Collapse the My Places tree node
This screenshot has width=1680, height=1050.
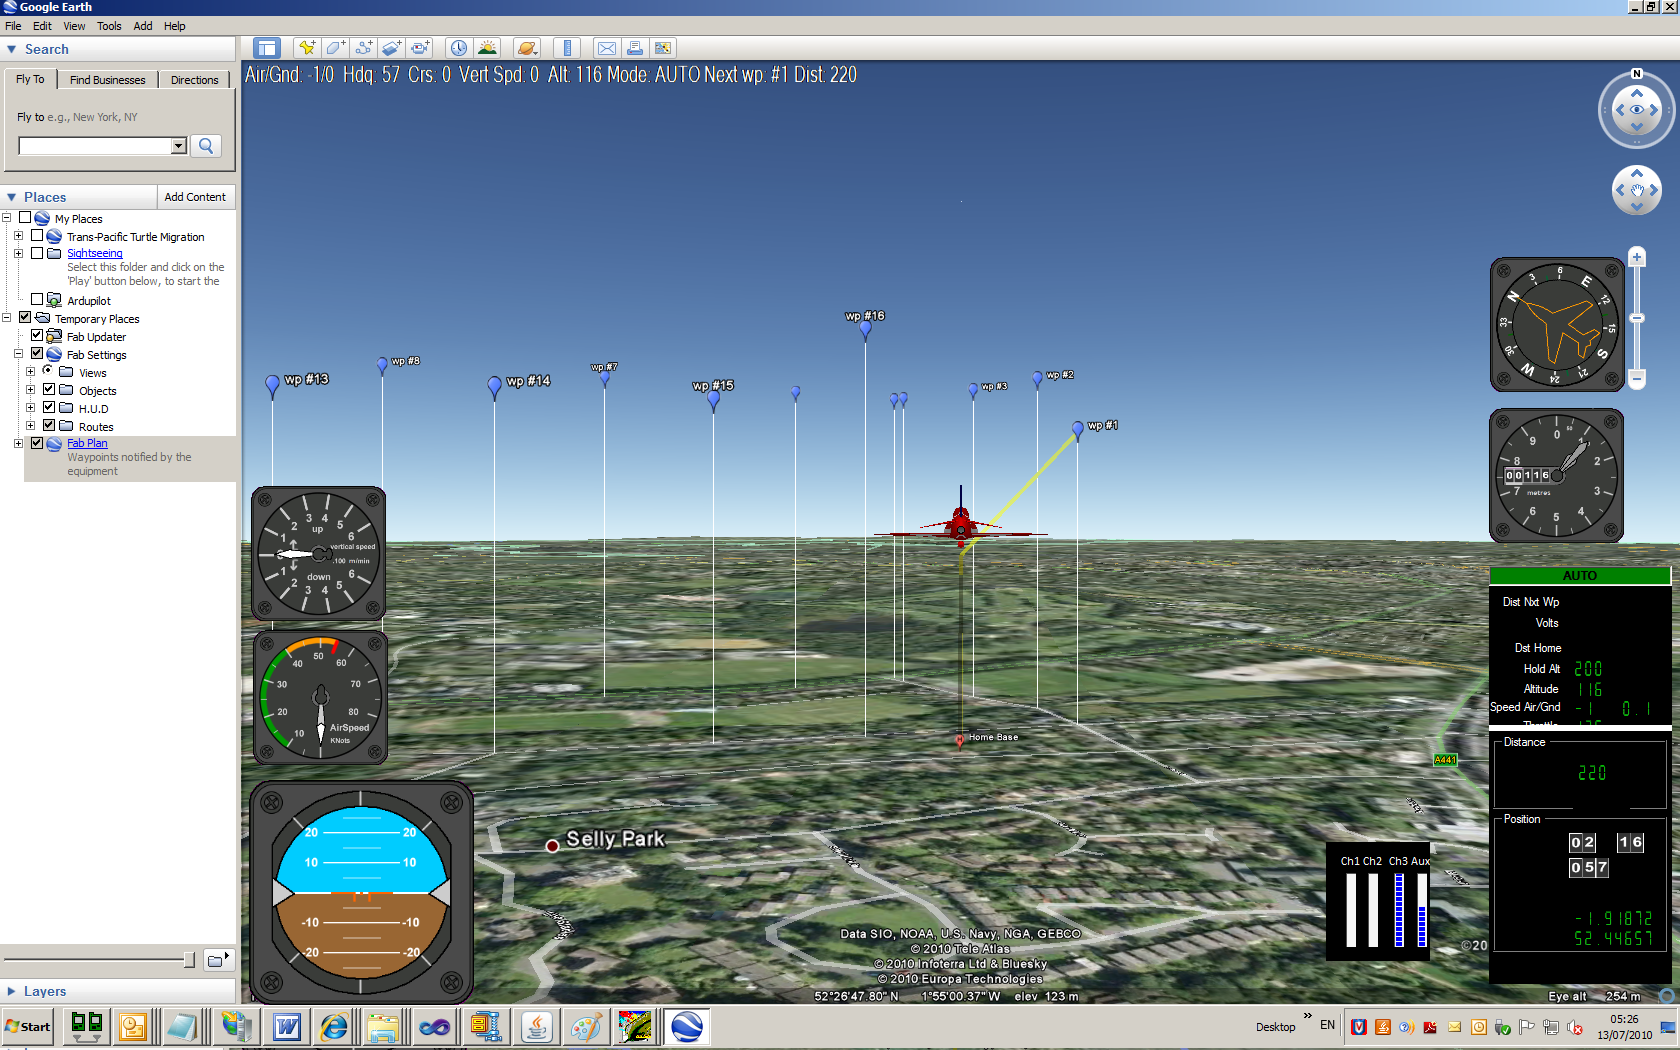tap(6, 218)
